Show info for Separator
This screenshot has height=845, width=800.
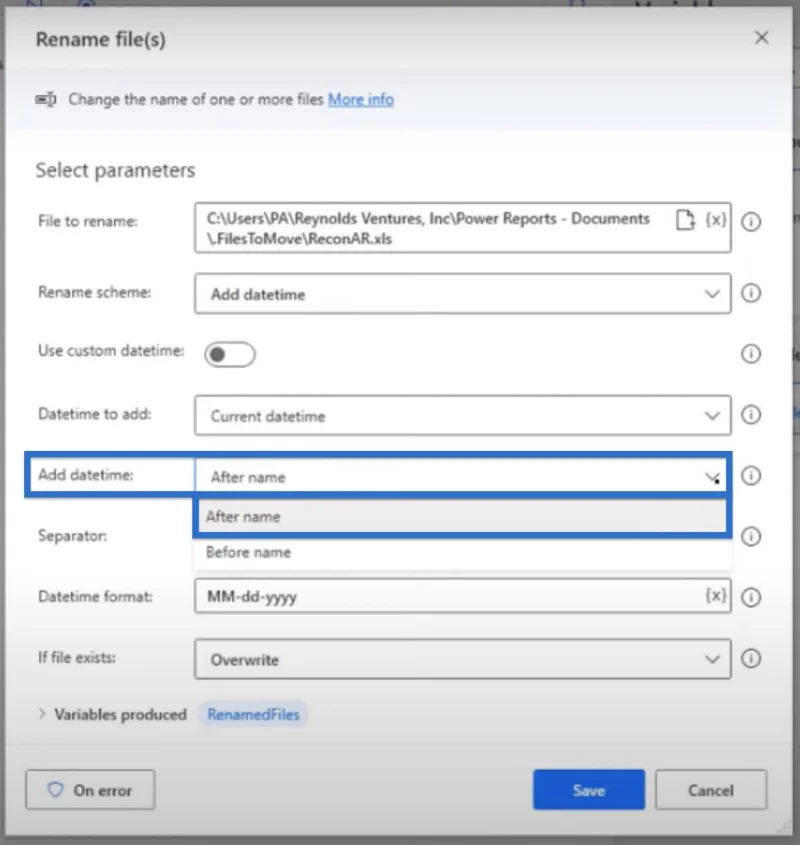[x=751, y=536]
